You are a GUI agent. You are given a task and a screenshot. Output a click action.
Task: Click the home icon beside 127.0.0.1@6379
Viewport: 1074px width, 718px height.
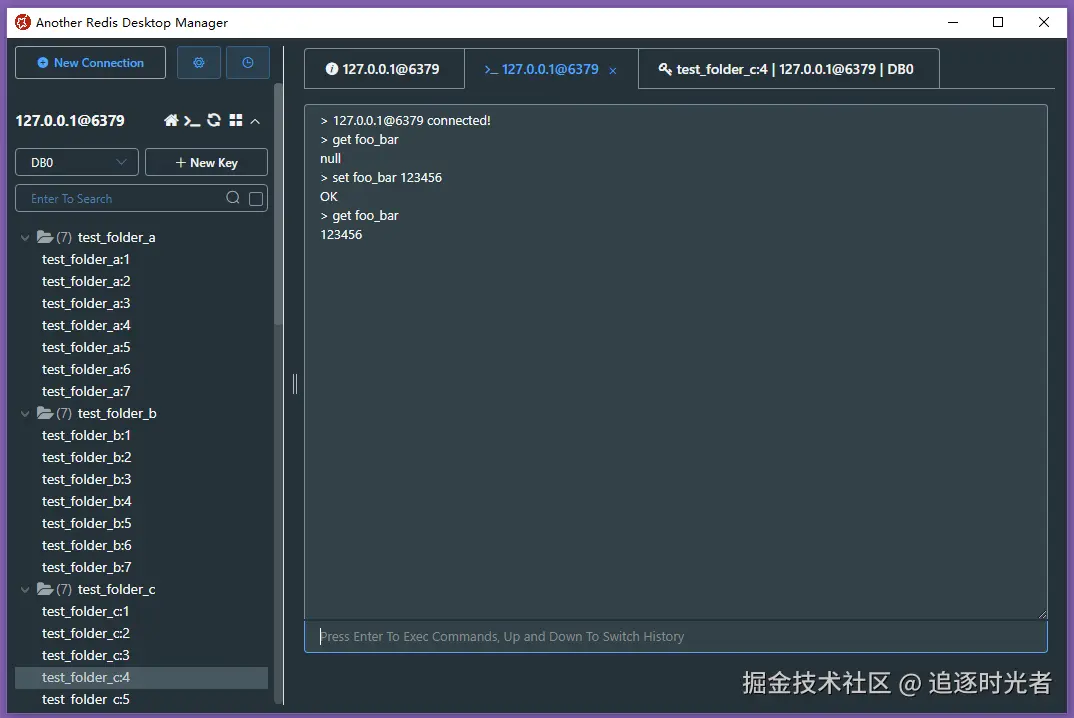tap(171, 121)
